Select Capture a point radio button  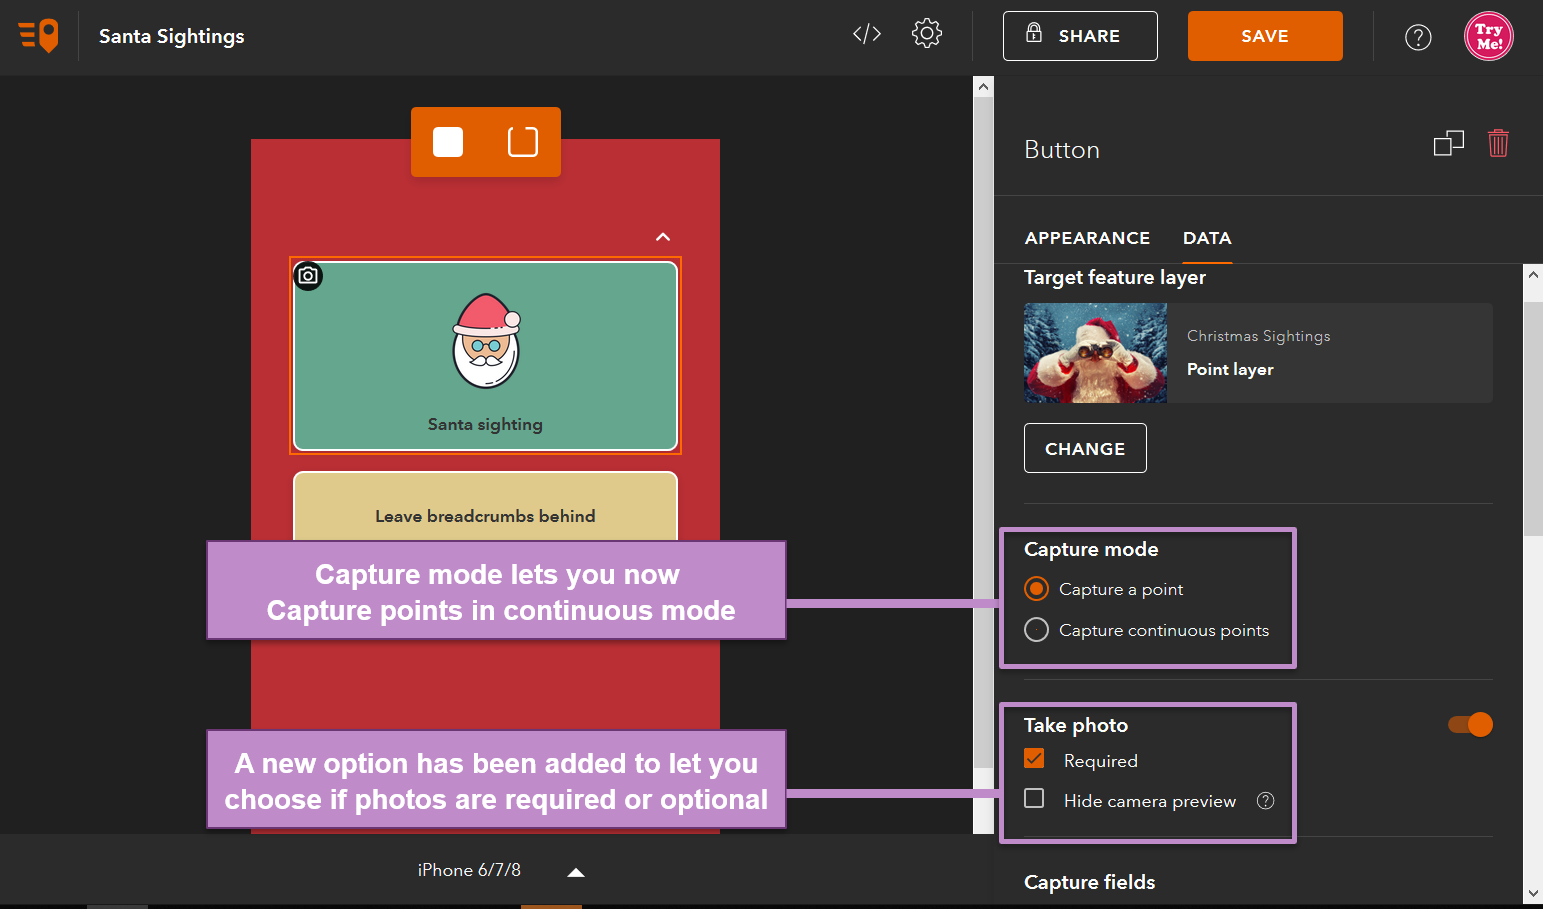point(1037,589)
